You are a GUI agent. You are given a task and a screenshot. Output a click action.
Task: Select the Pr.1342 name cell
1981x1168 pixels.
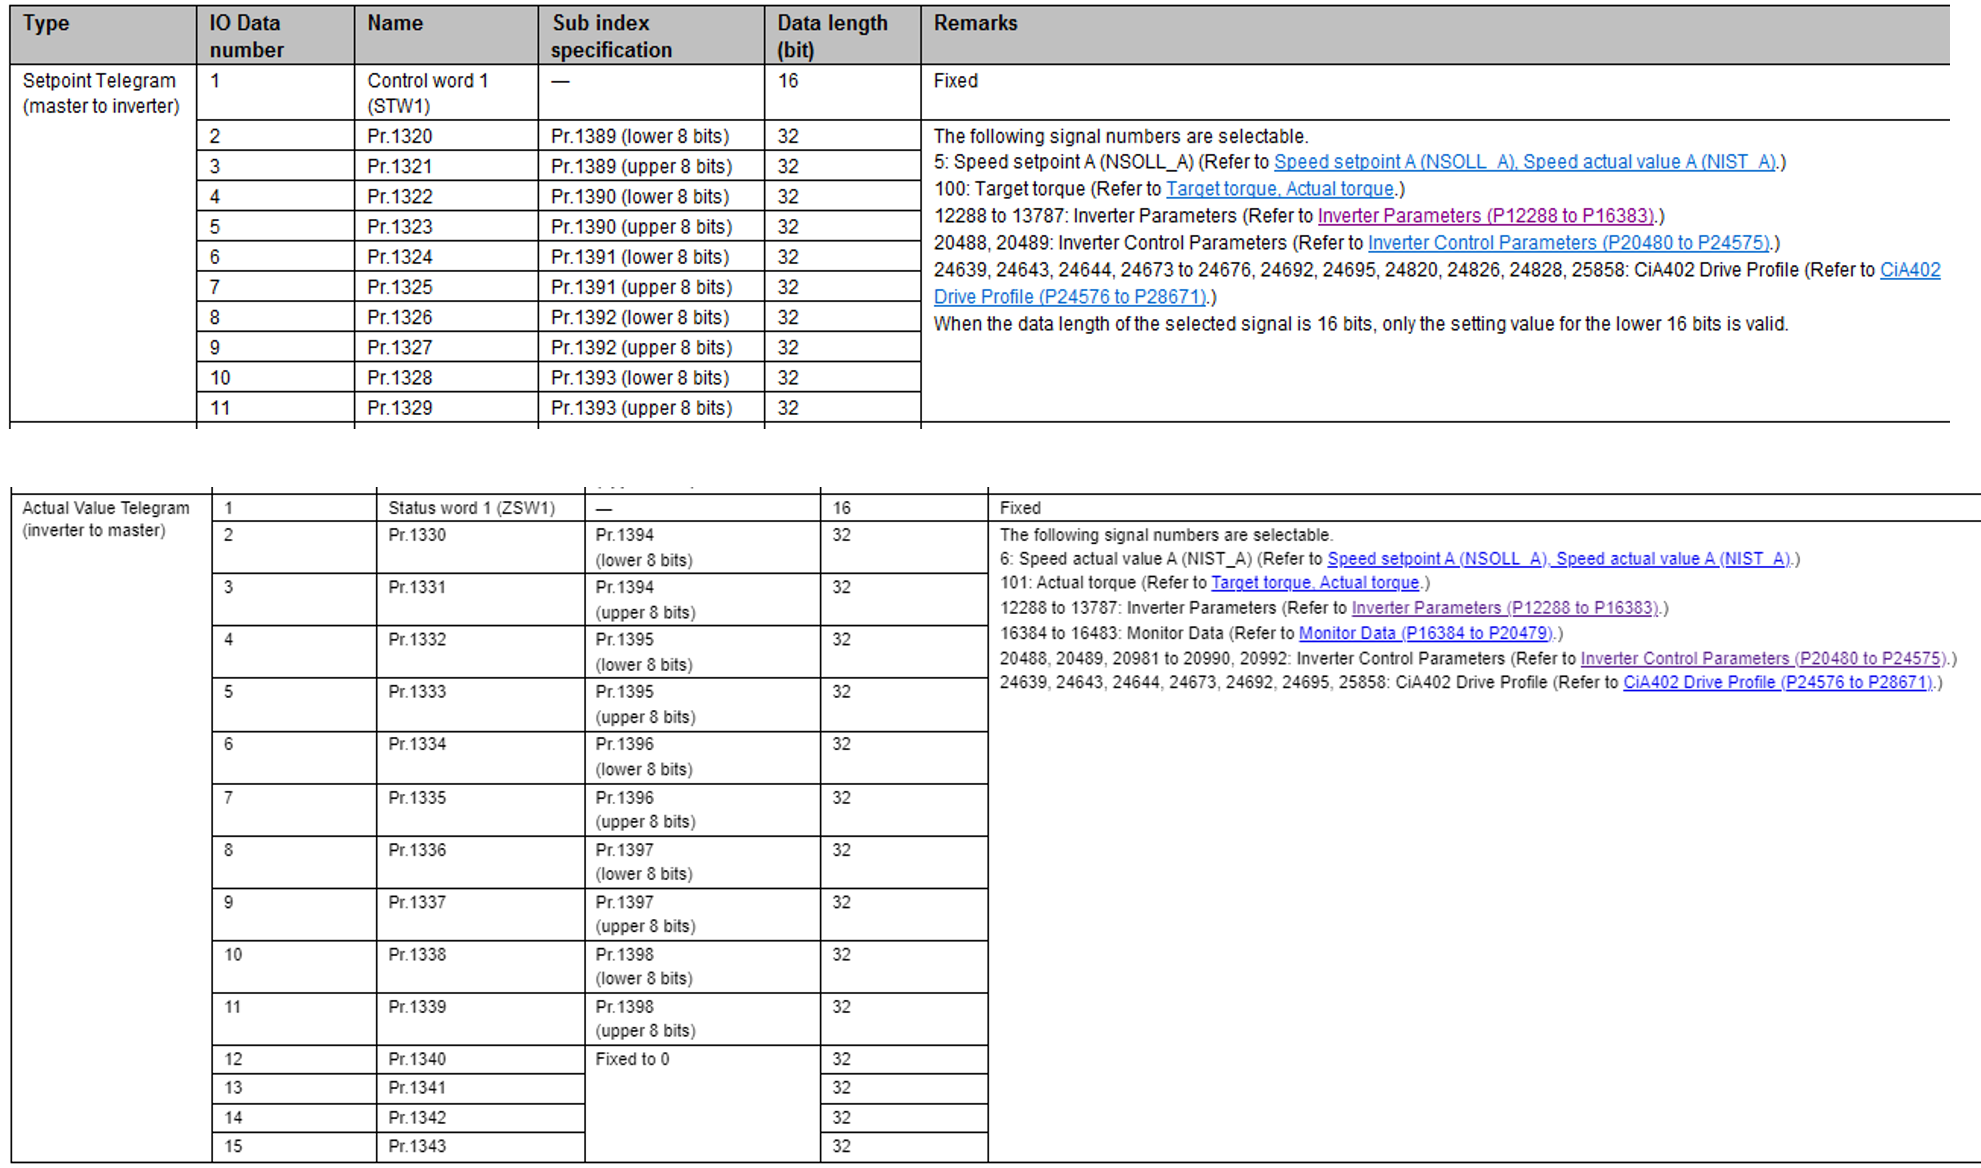tap(480, 1118)
